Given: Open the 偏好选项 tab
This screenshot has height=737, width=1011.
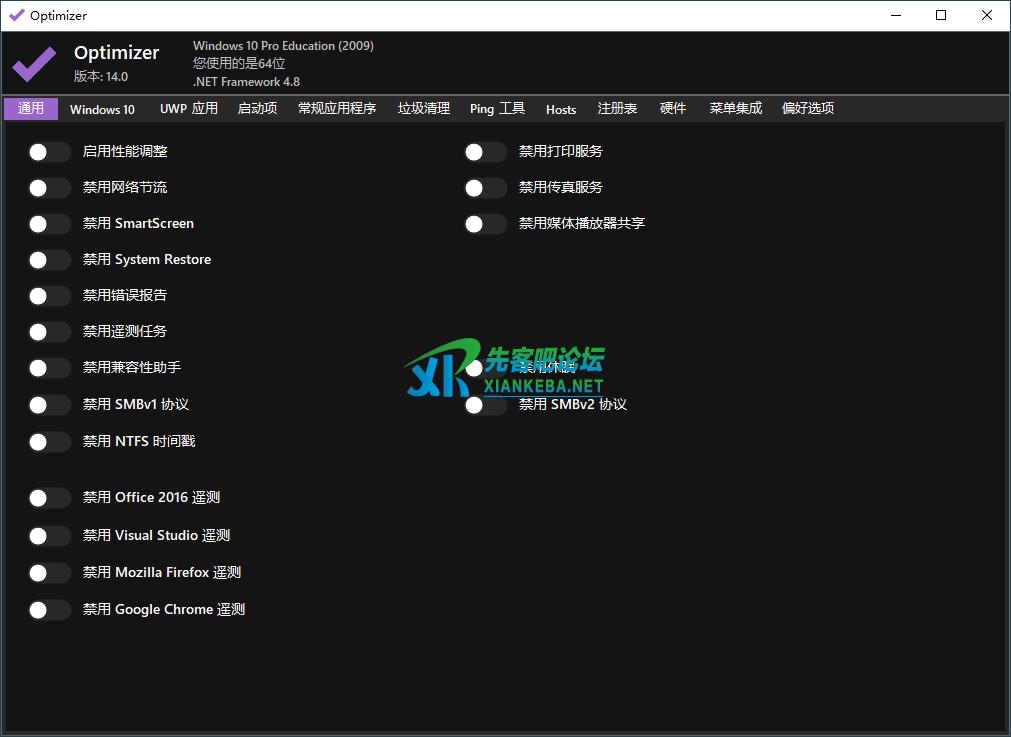Looking at the screenshot, I should click(x=807, y=109).
